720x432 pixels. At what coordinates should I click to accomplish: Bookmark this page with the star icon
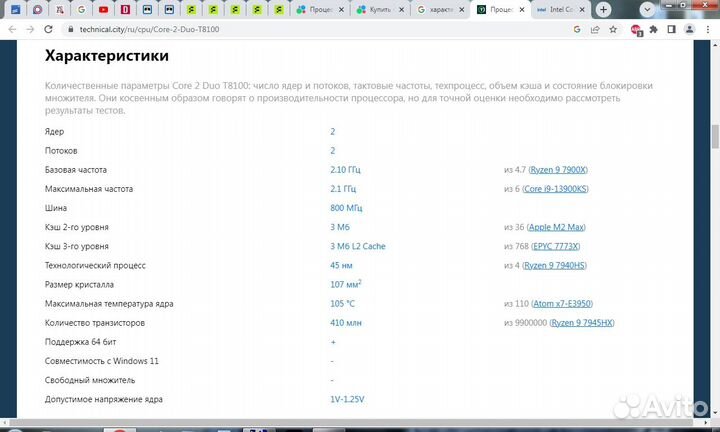pos(613,29)
